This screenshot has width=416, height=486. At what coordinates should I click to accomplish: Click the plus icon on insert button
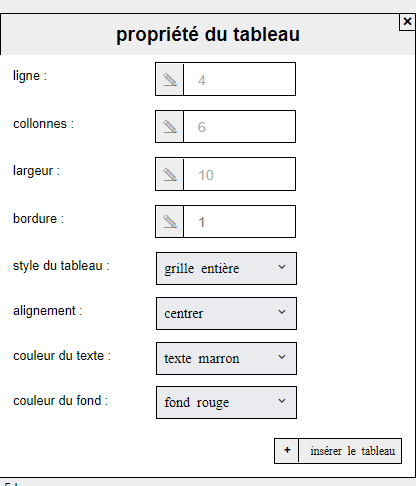click(287, 451)
